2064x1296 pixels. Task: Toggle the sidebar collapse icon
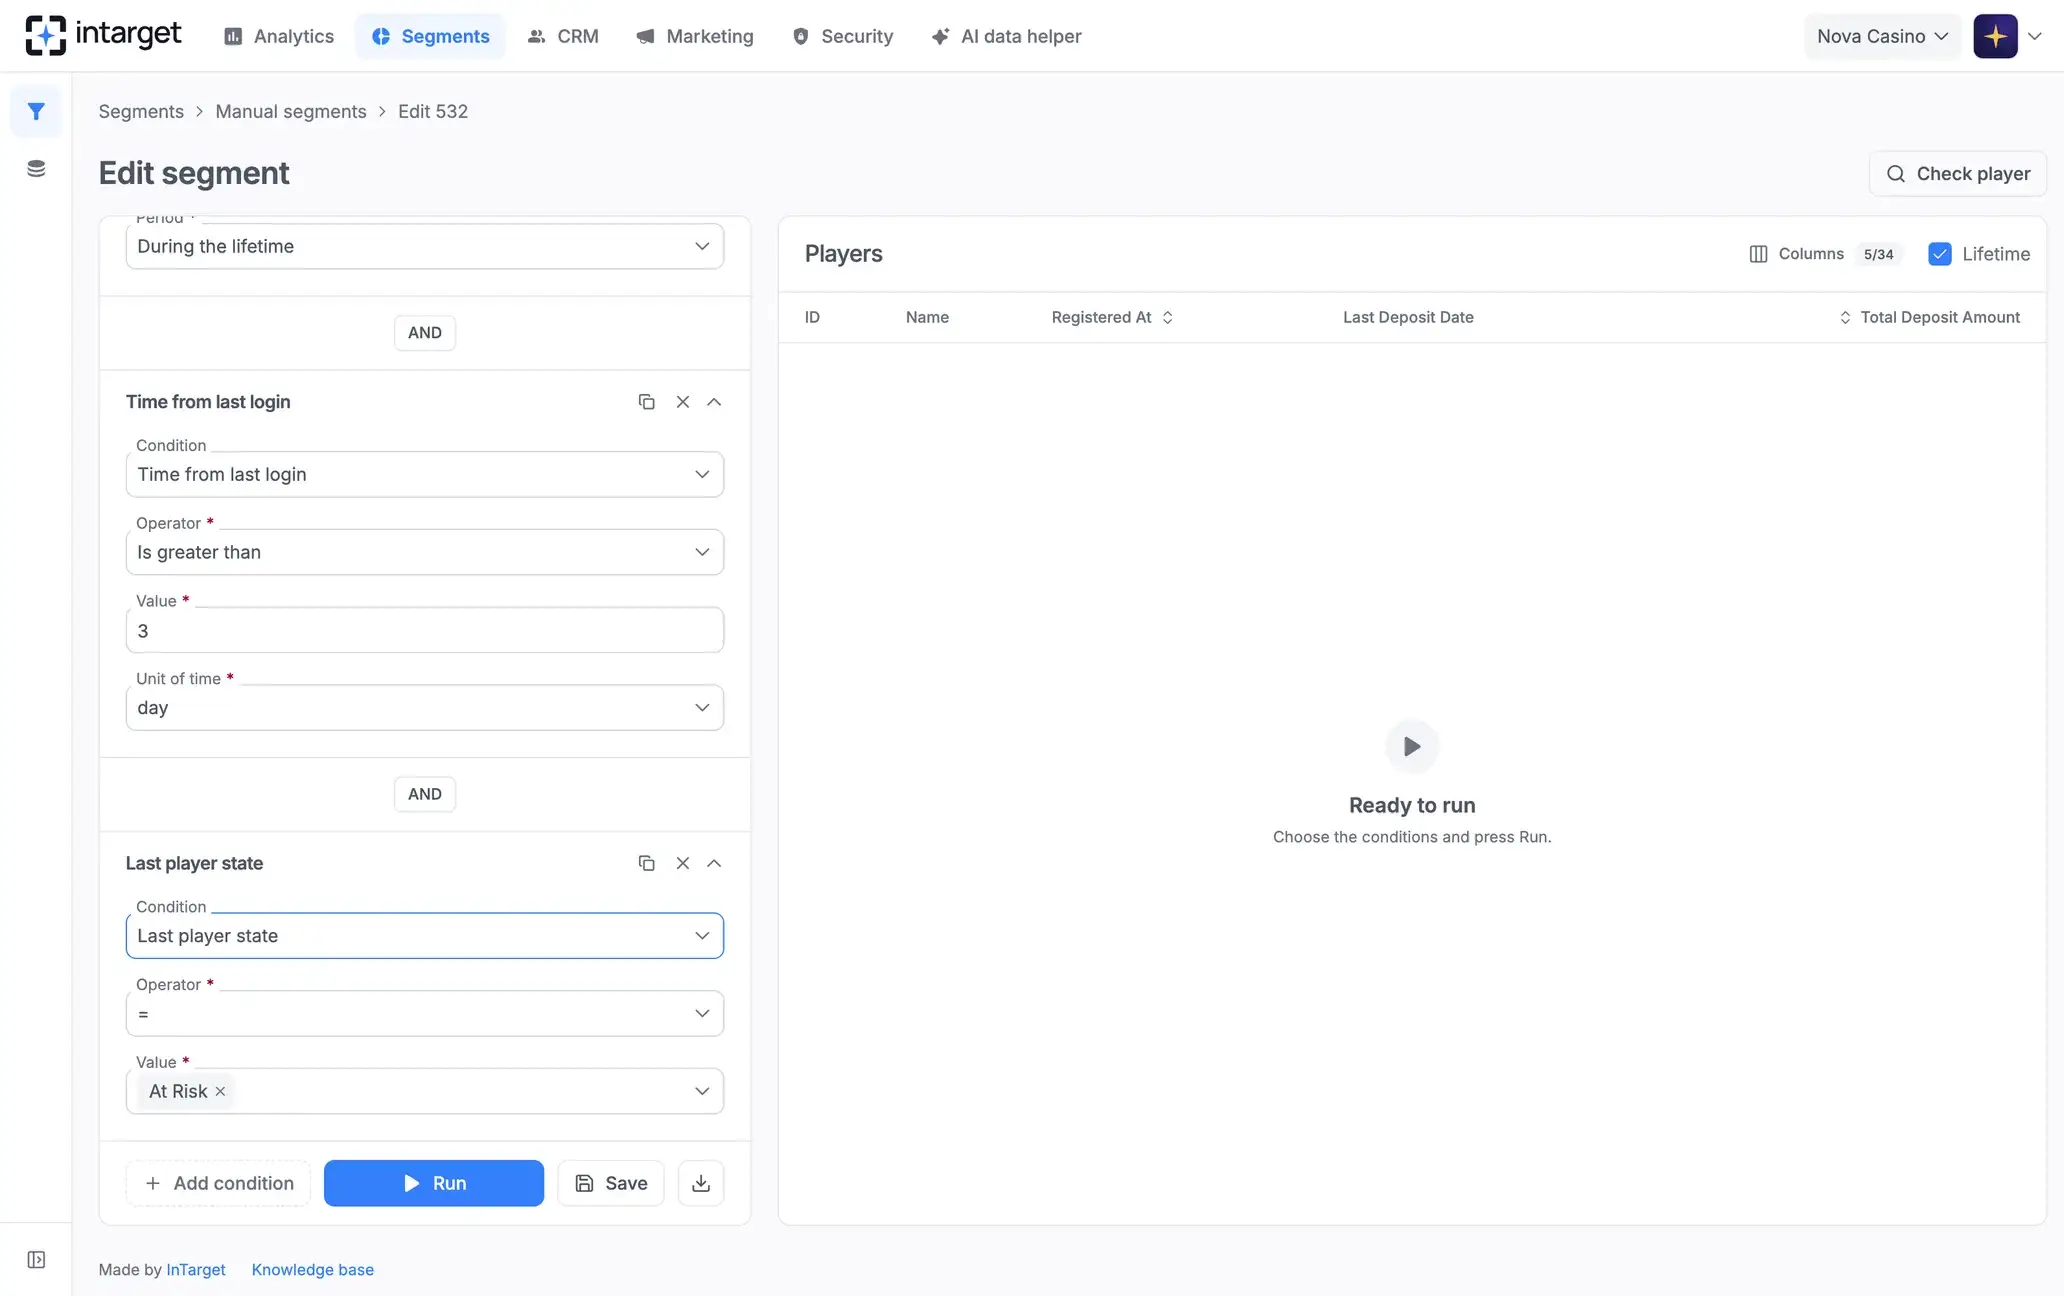(36, 1259)
